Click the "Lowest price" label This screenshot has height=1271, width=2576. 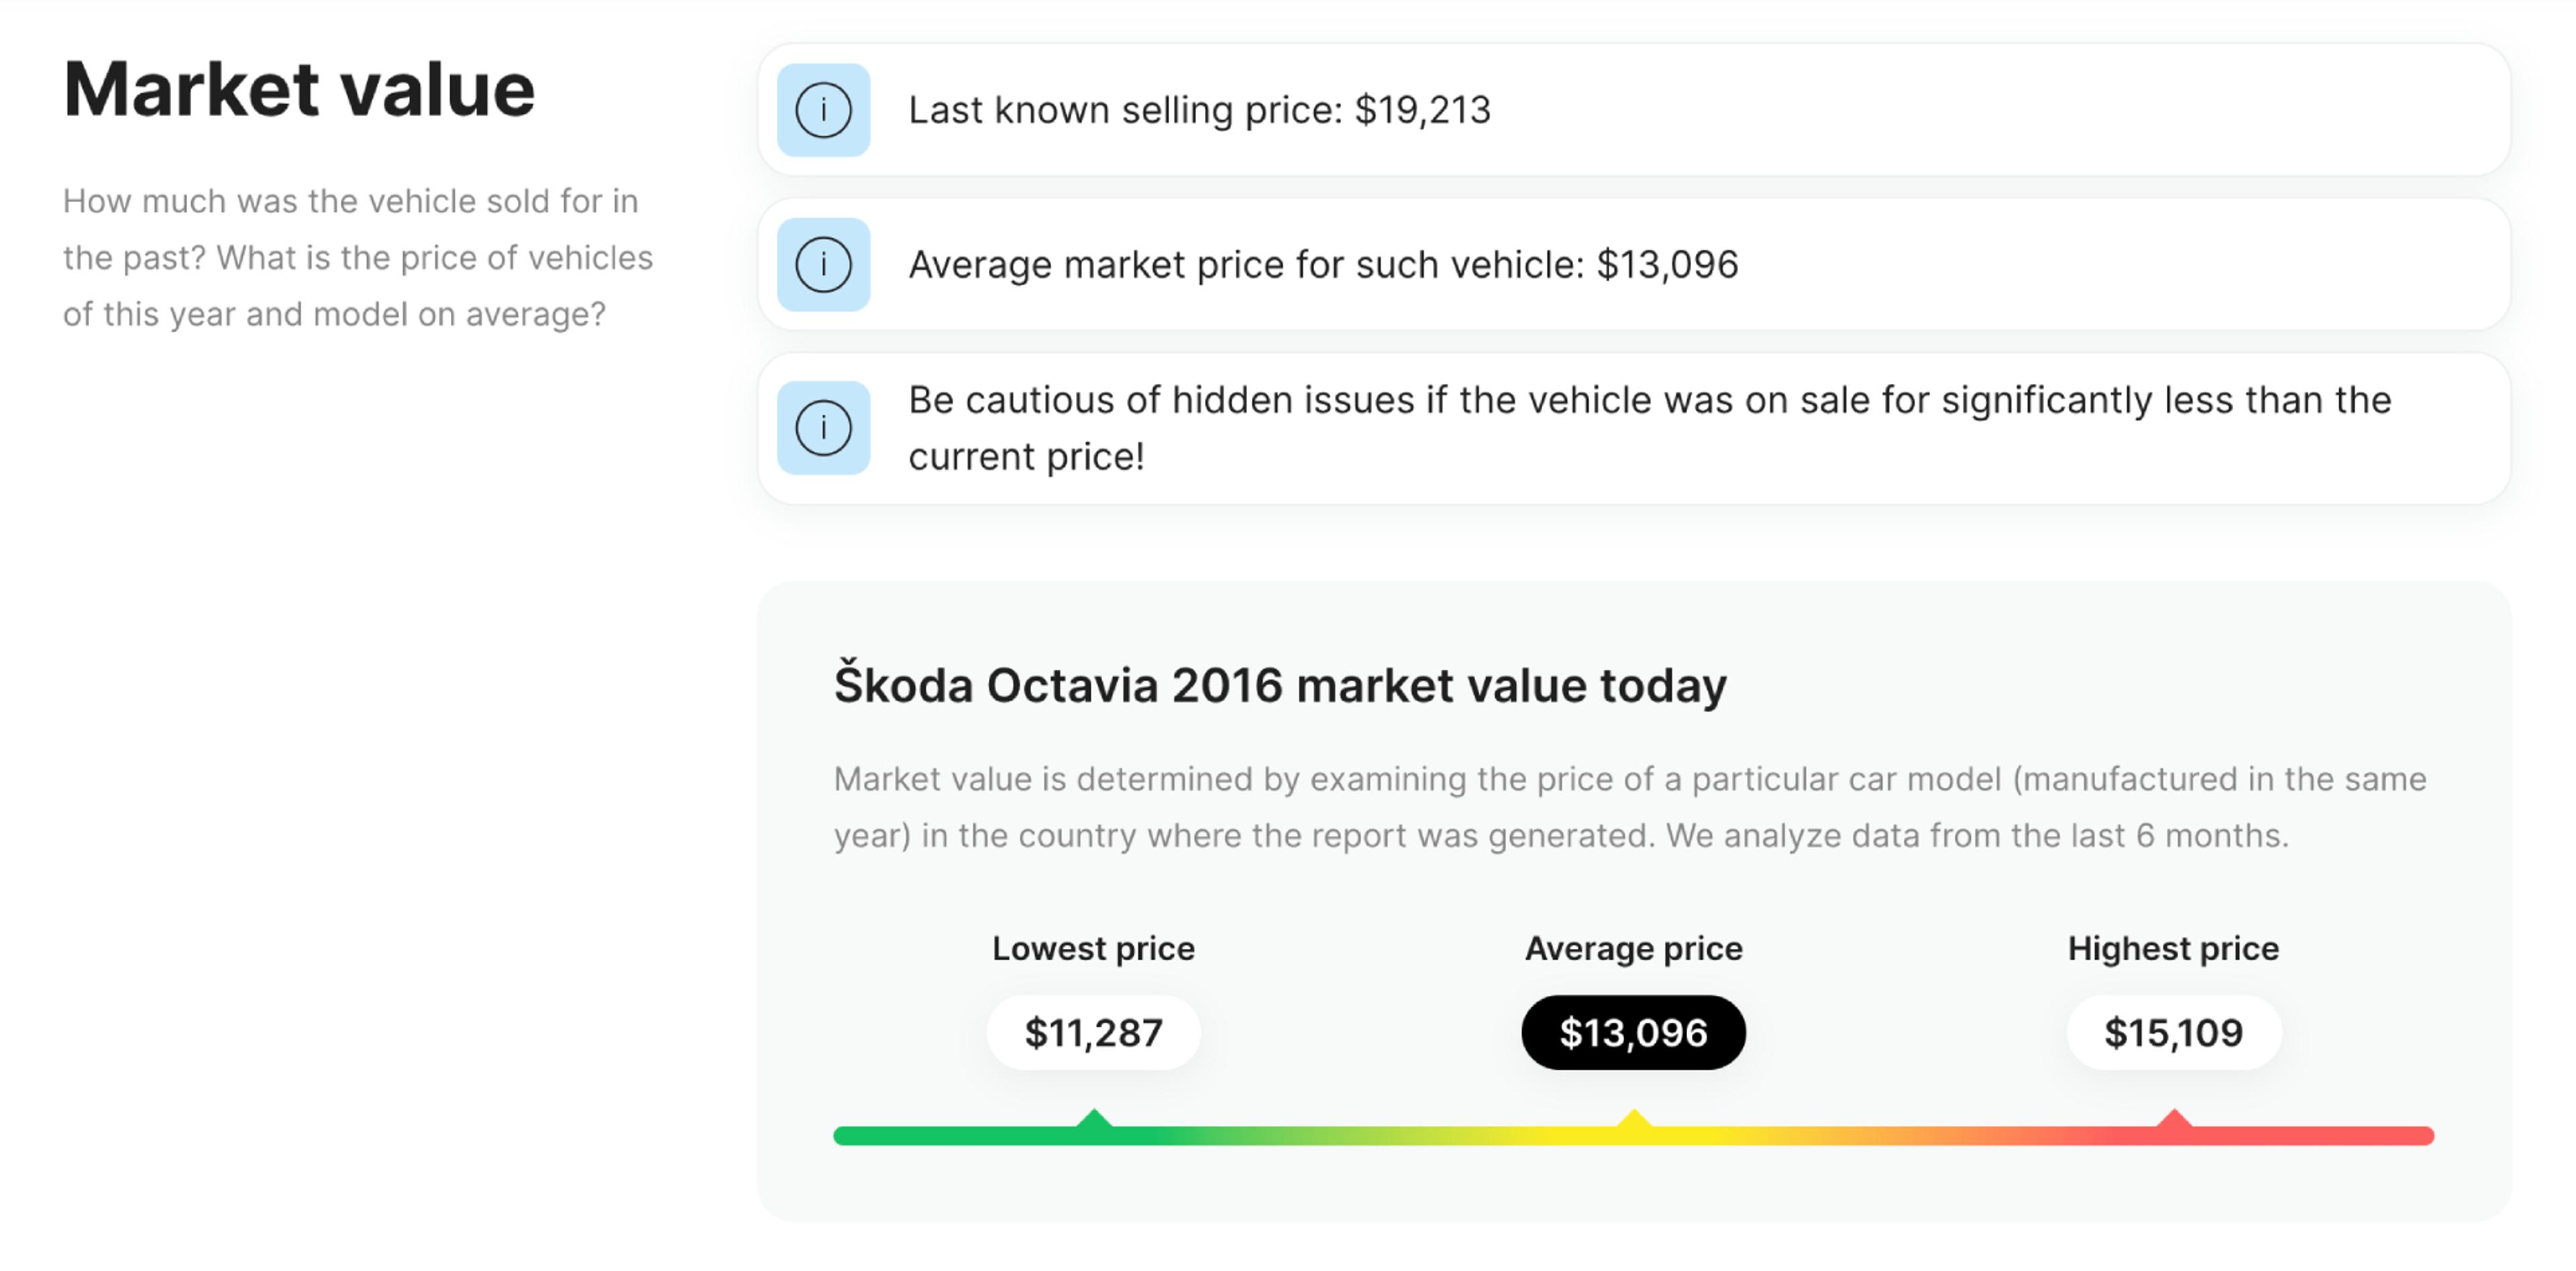[x=1093, y=948]
